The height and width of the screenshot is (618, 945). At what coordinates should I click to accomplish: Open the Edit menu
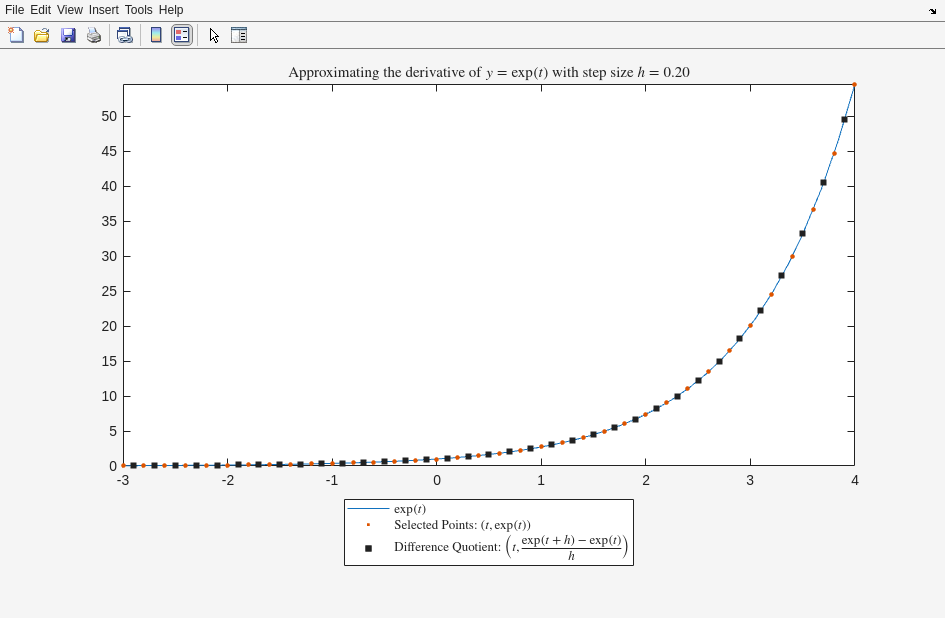(x=40, y=10)
